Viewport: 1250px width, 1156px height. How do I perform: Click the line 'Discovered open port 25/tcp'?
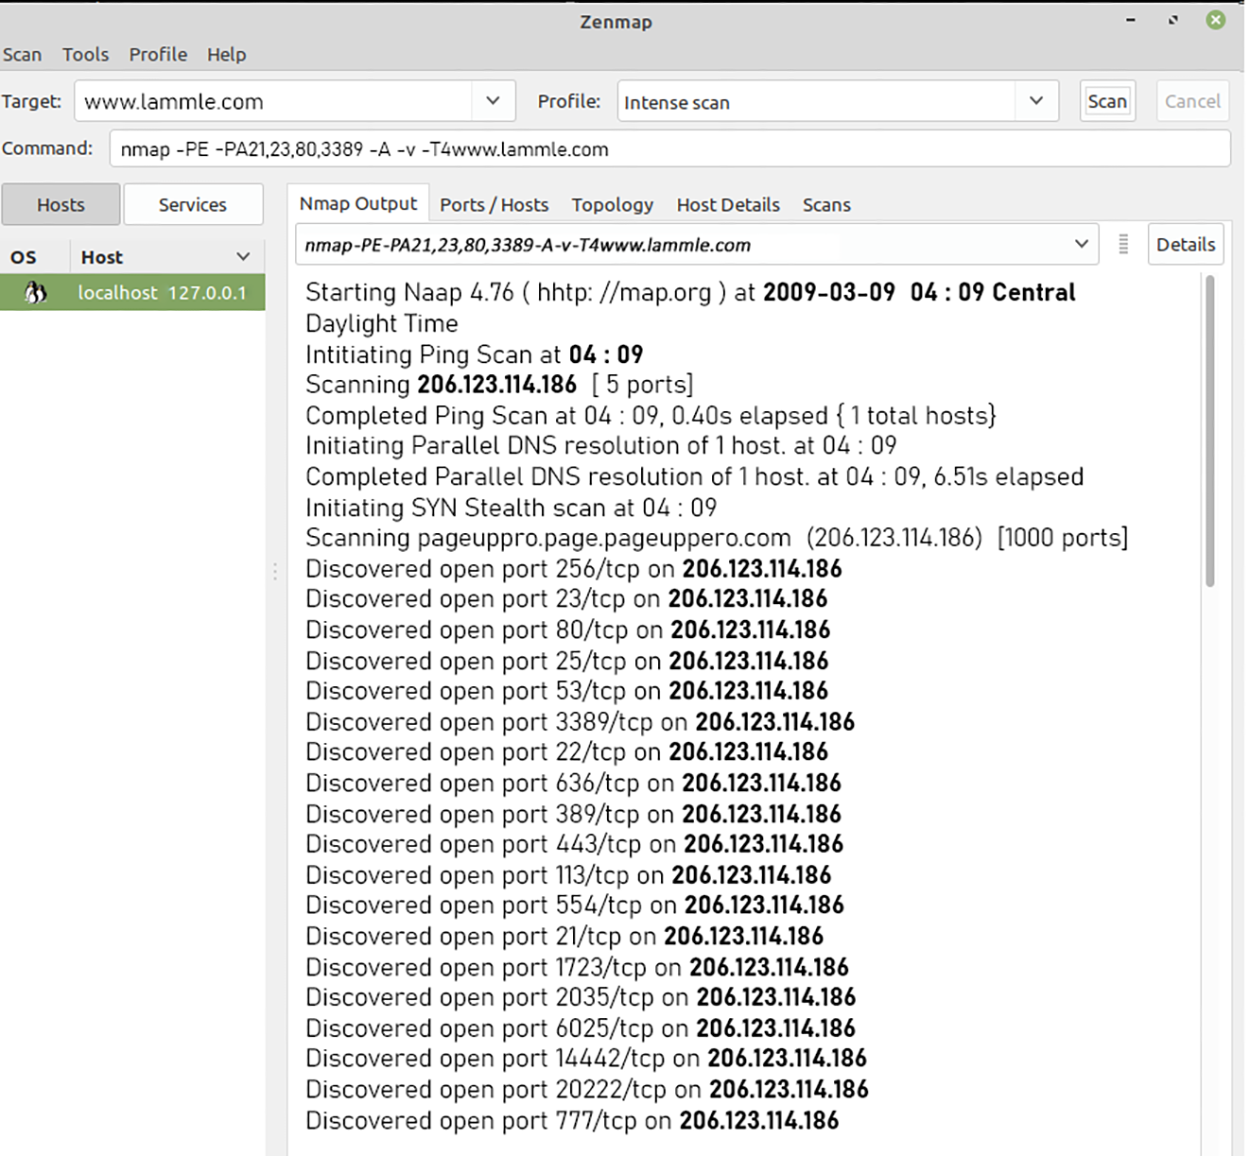567,661
